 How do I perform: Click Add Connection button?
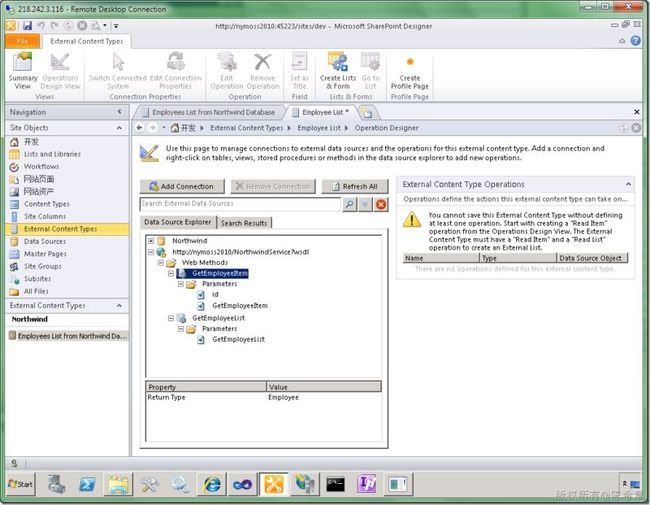pyautogui.click(x=182, y=187)
